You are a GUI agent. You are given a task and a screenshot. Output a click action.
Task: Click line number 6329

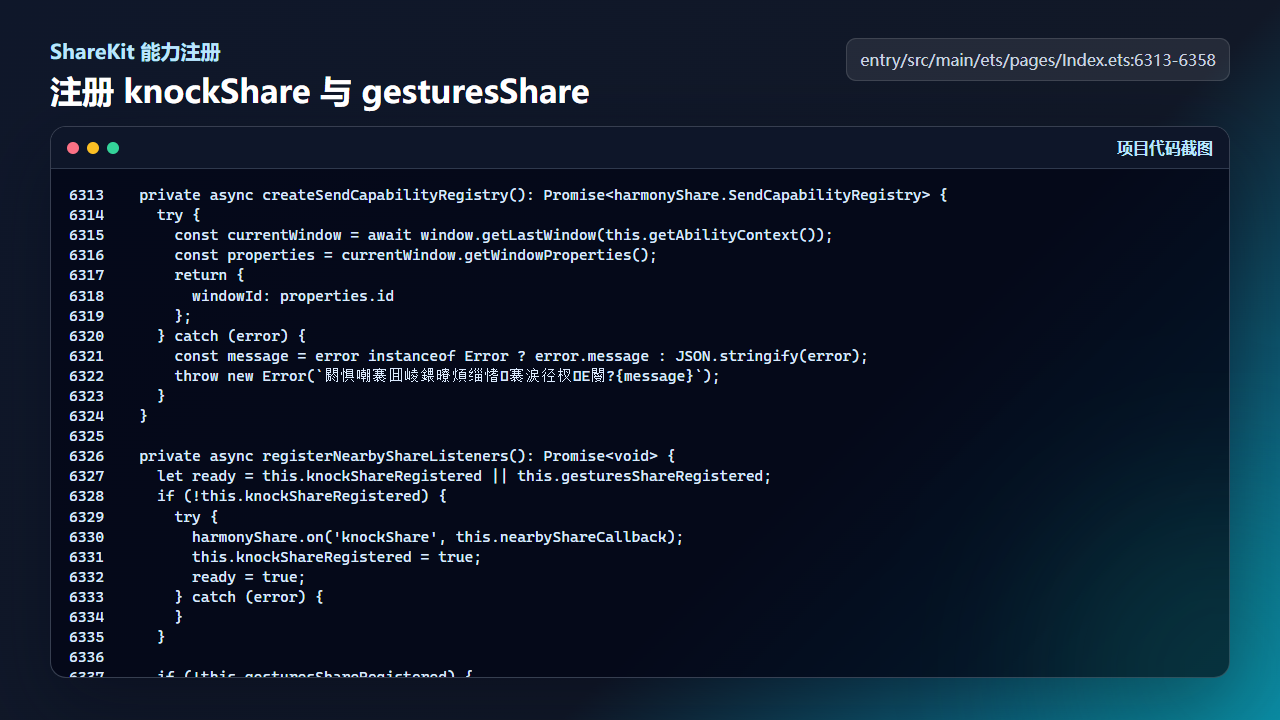(86, 517)
